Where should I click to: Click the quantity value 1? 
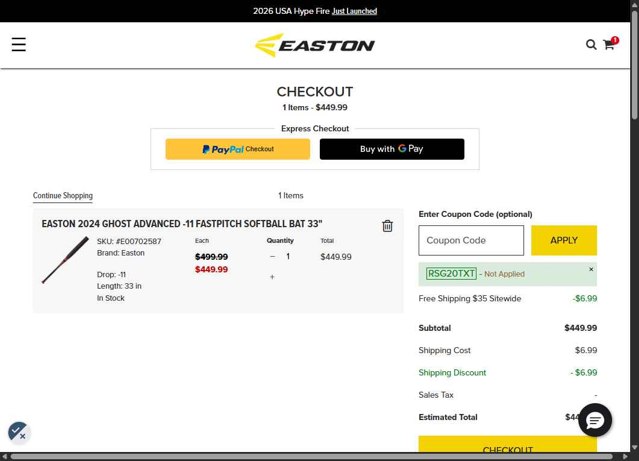pos(288,256)
